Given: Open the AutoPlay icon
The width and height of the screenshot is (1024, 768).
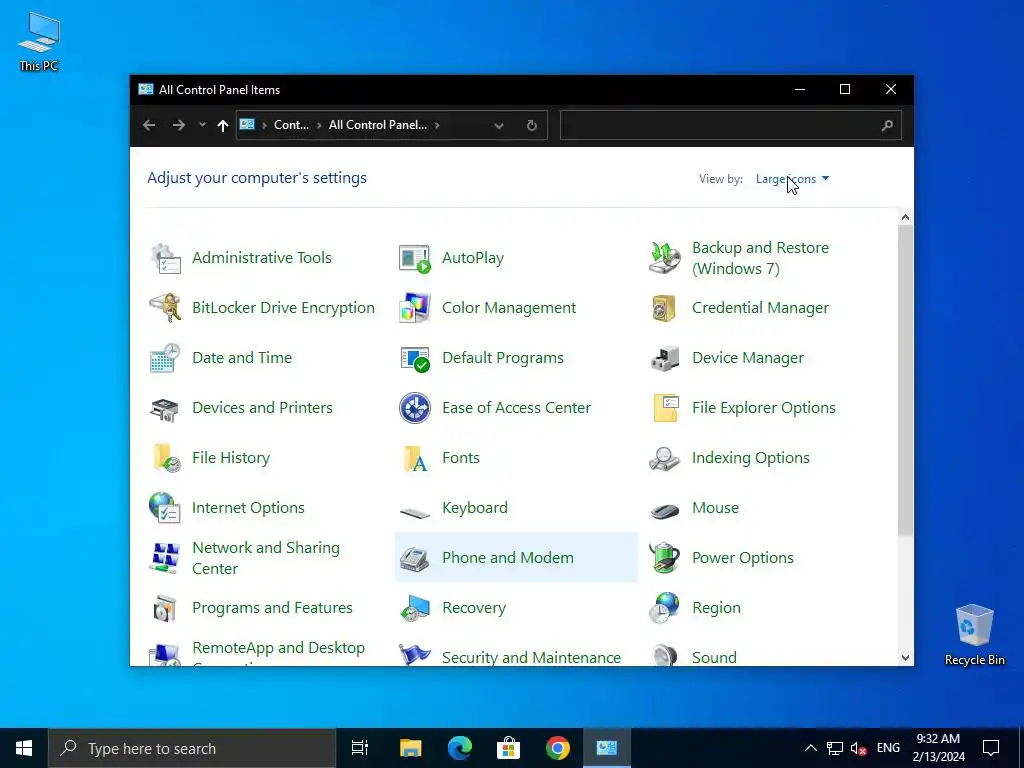Looking at the screenshot, I should coord(415,258).
